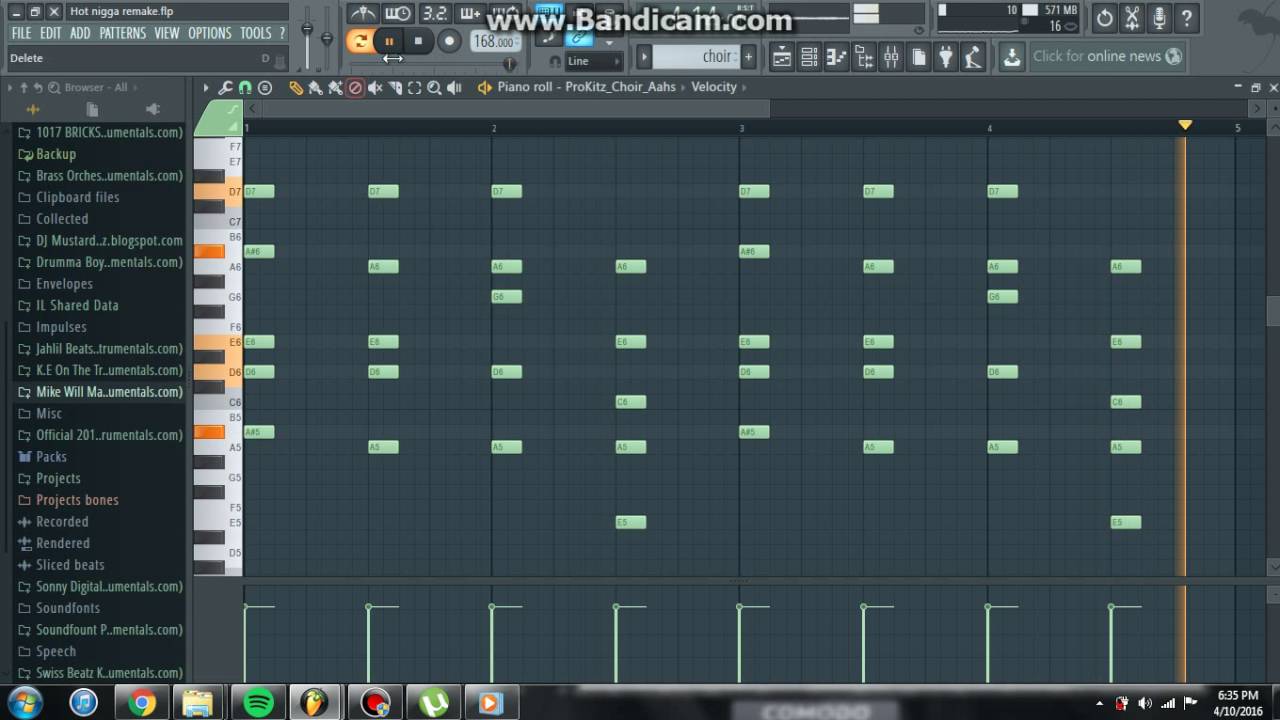Click the online news globe icon
Image resolution: width=1280 pixels, height=720 pixels.
1174,56
